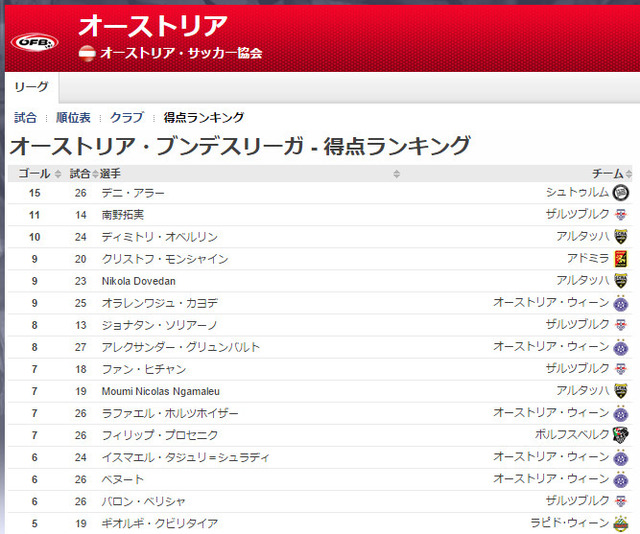640x534 pixels.
Task: Click Salzburg crest in ジョナタン・ソリアーノ row
Action: [x=621, y=325]
